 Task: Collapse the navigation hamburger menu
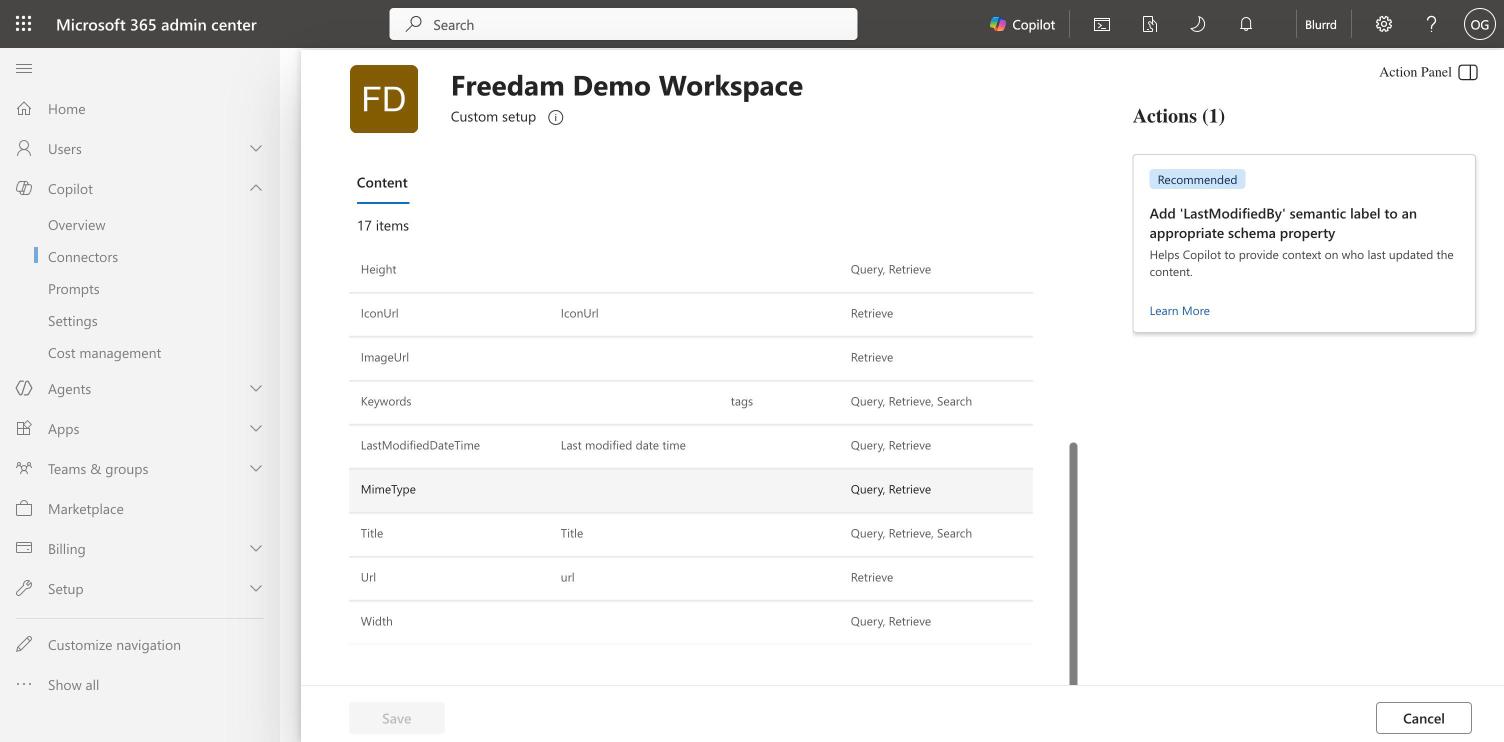(24, 68)
